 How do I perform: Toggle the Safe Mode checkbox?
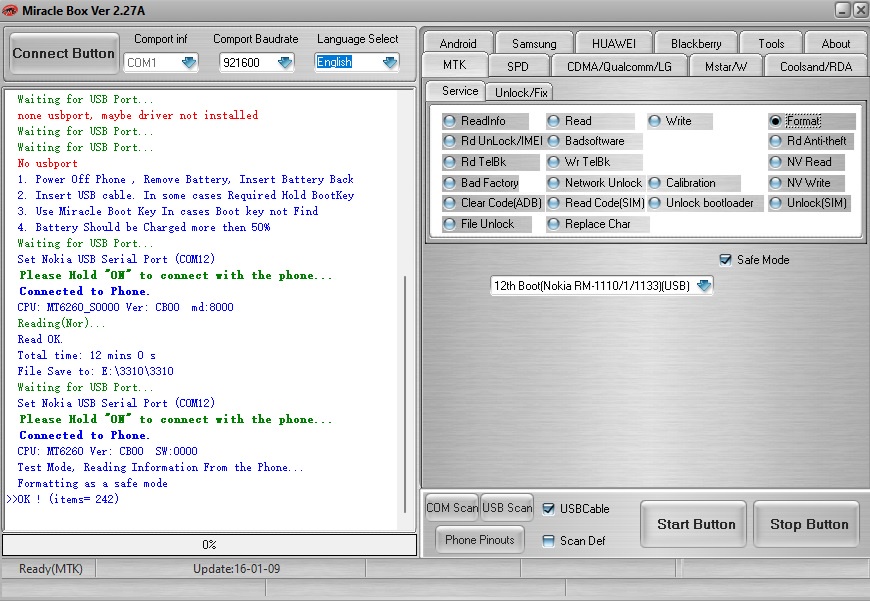(725, 260)
